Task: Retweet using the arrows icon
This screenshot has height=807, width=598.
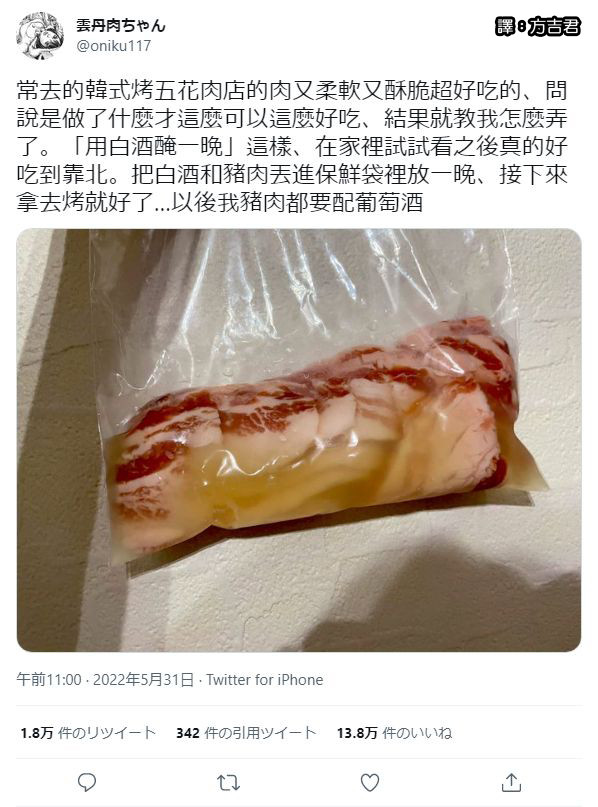Action: pos(228,783)
